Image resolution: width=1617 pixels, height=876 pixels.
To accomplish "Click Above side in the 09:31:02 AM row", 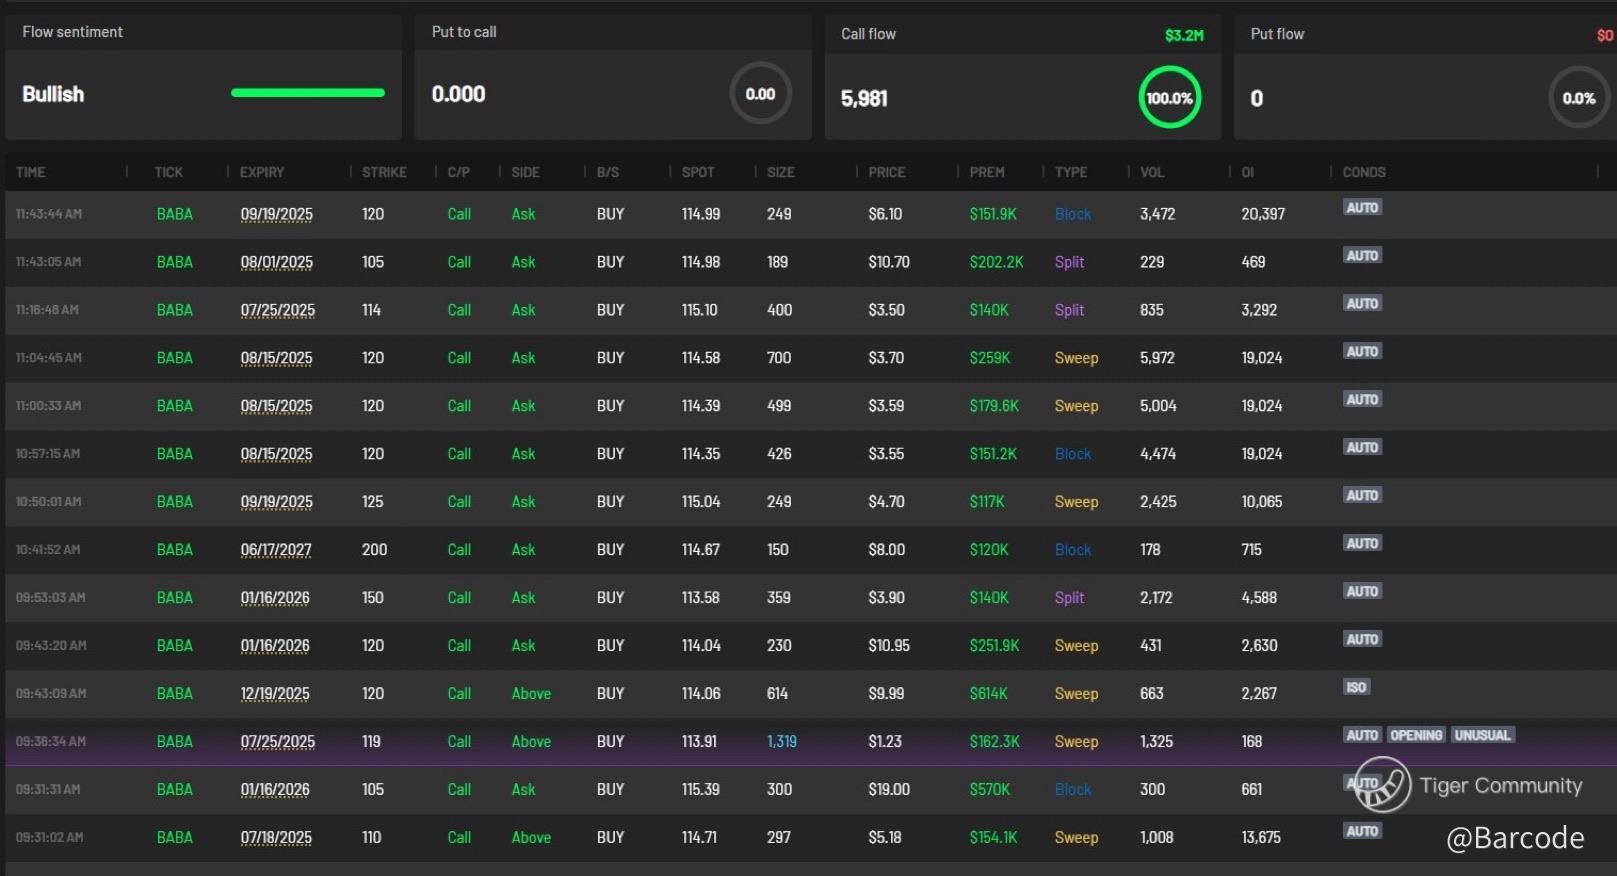I will [531, 838].
